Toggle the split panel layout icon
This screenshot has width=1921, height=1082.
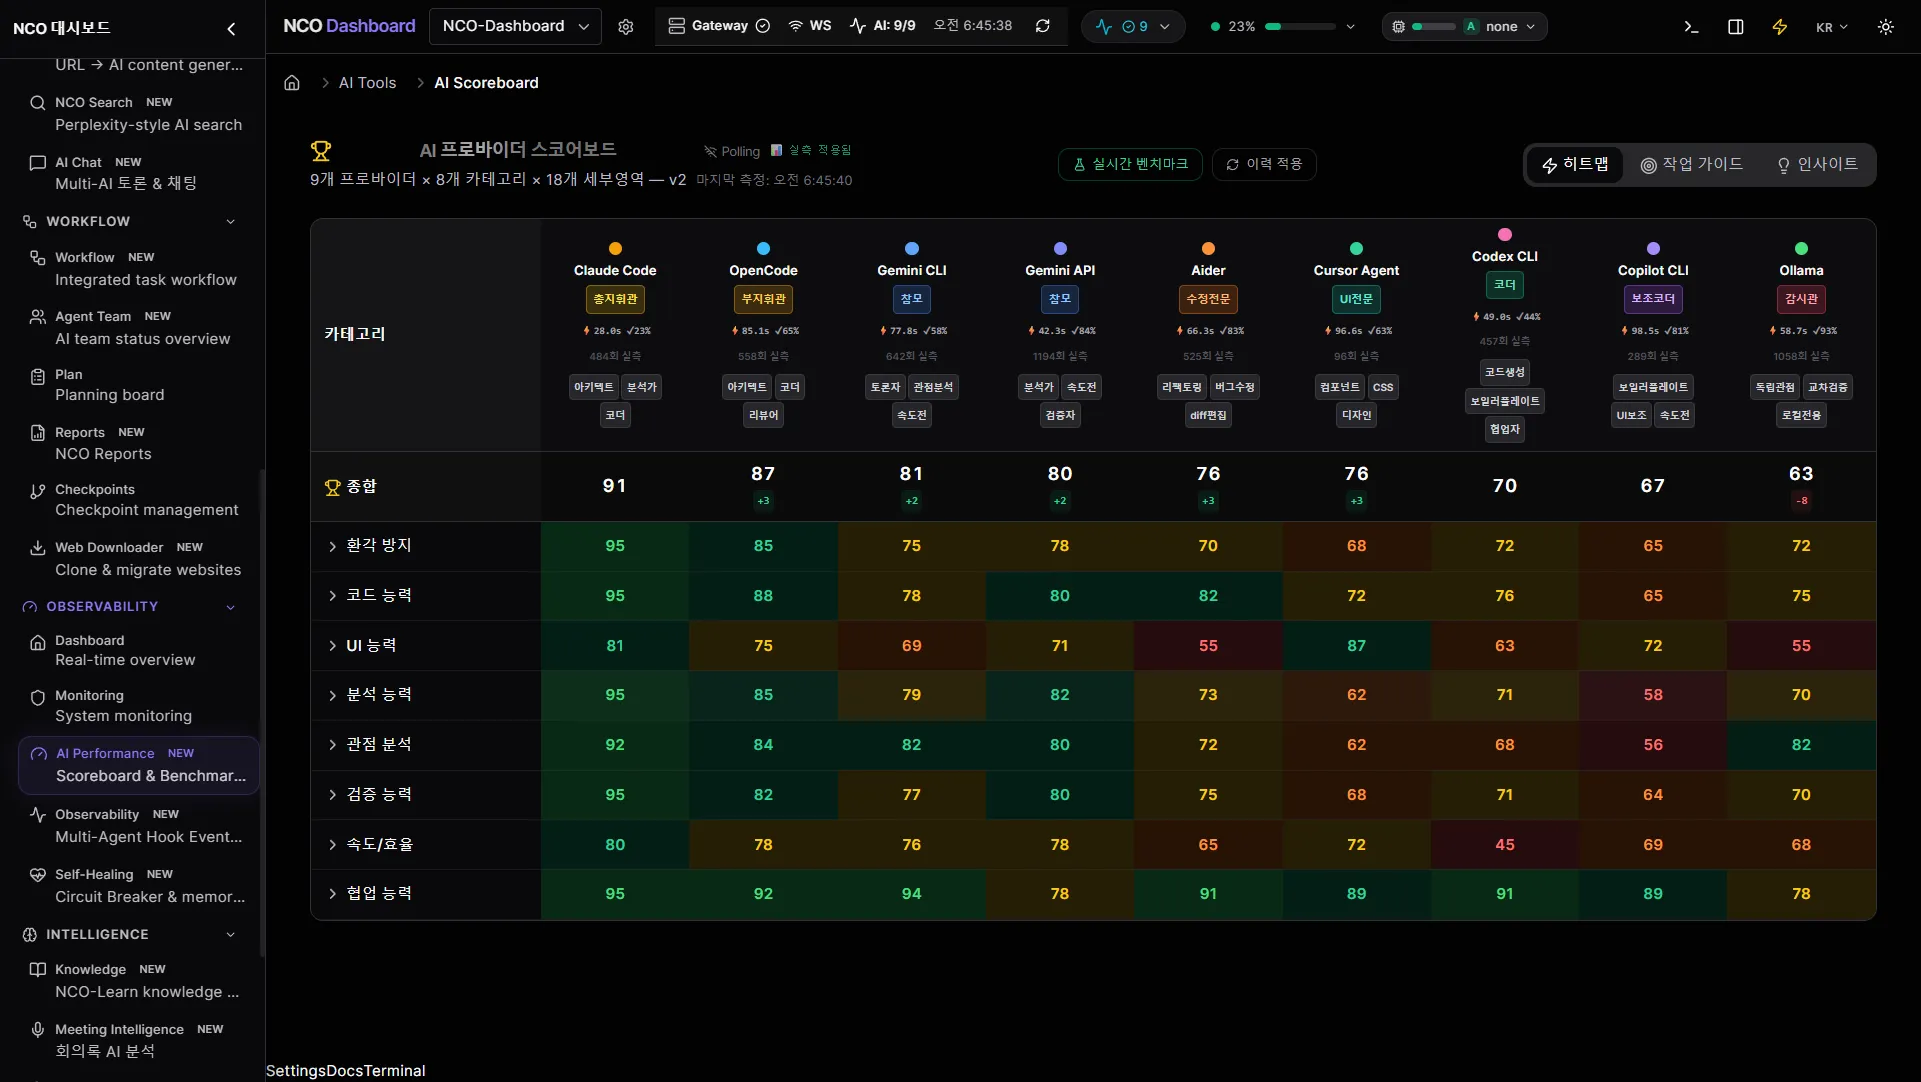[1736, 27]
